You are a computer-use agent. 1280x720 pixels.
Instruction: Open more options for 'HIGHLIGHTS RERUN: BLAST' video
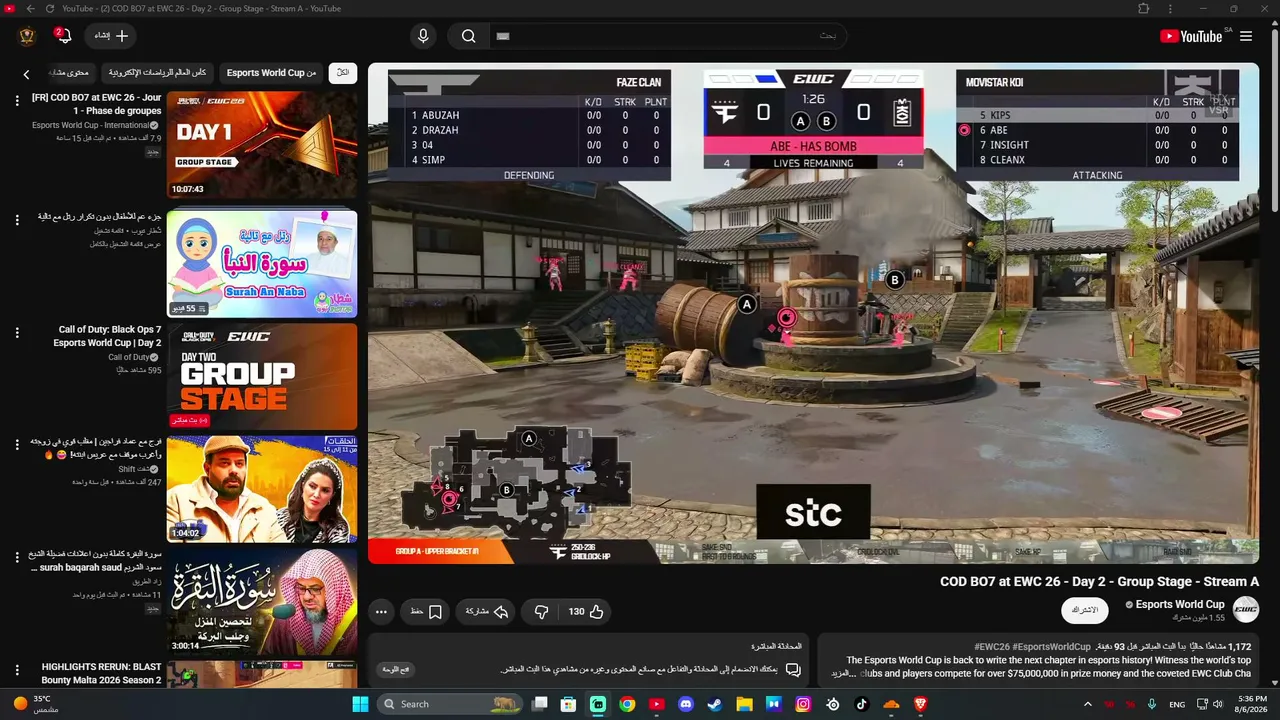16,669
